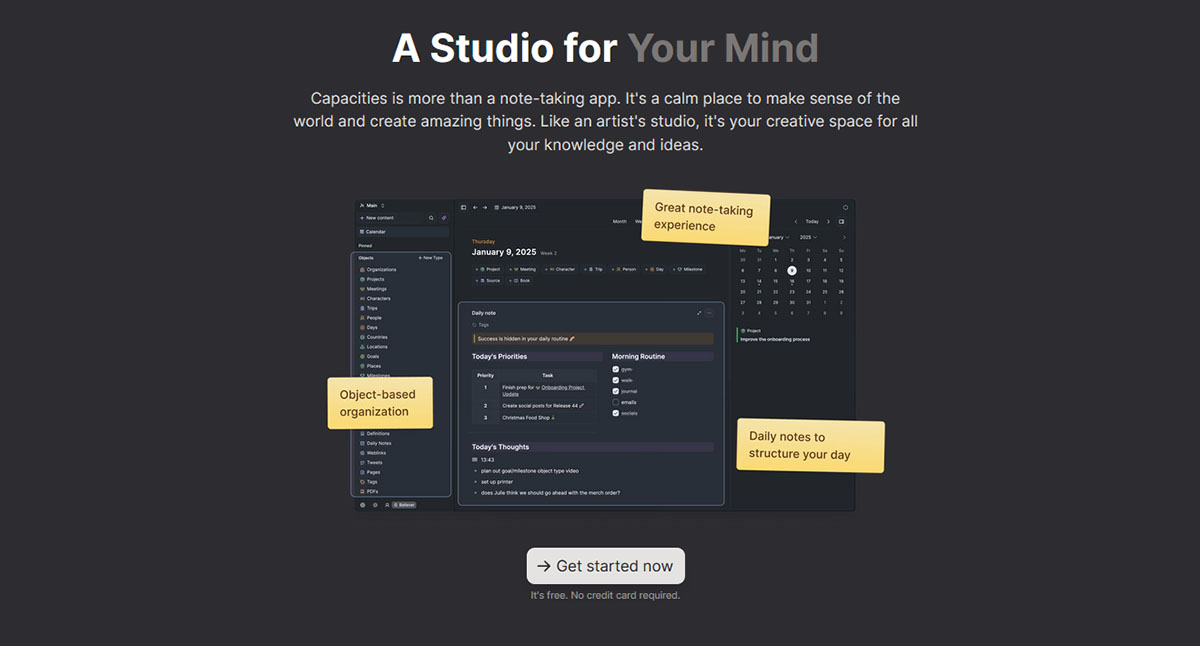This screenshot has height=646, width=1200.
Task: Switch to the Month view tab
Action: point(620,221)
